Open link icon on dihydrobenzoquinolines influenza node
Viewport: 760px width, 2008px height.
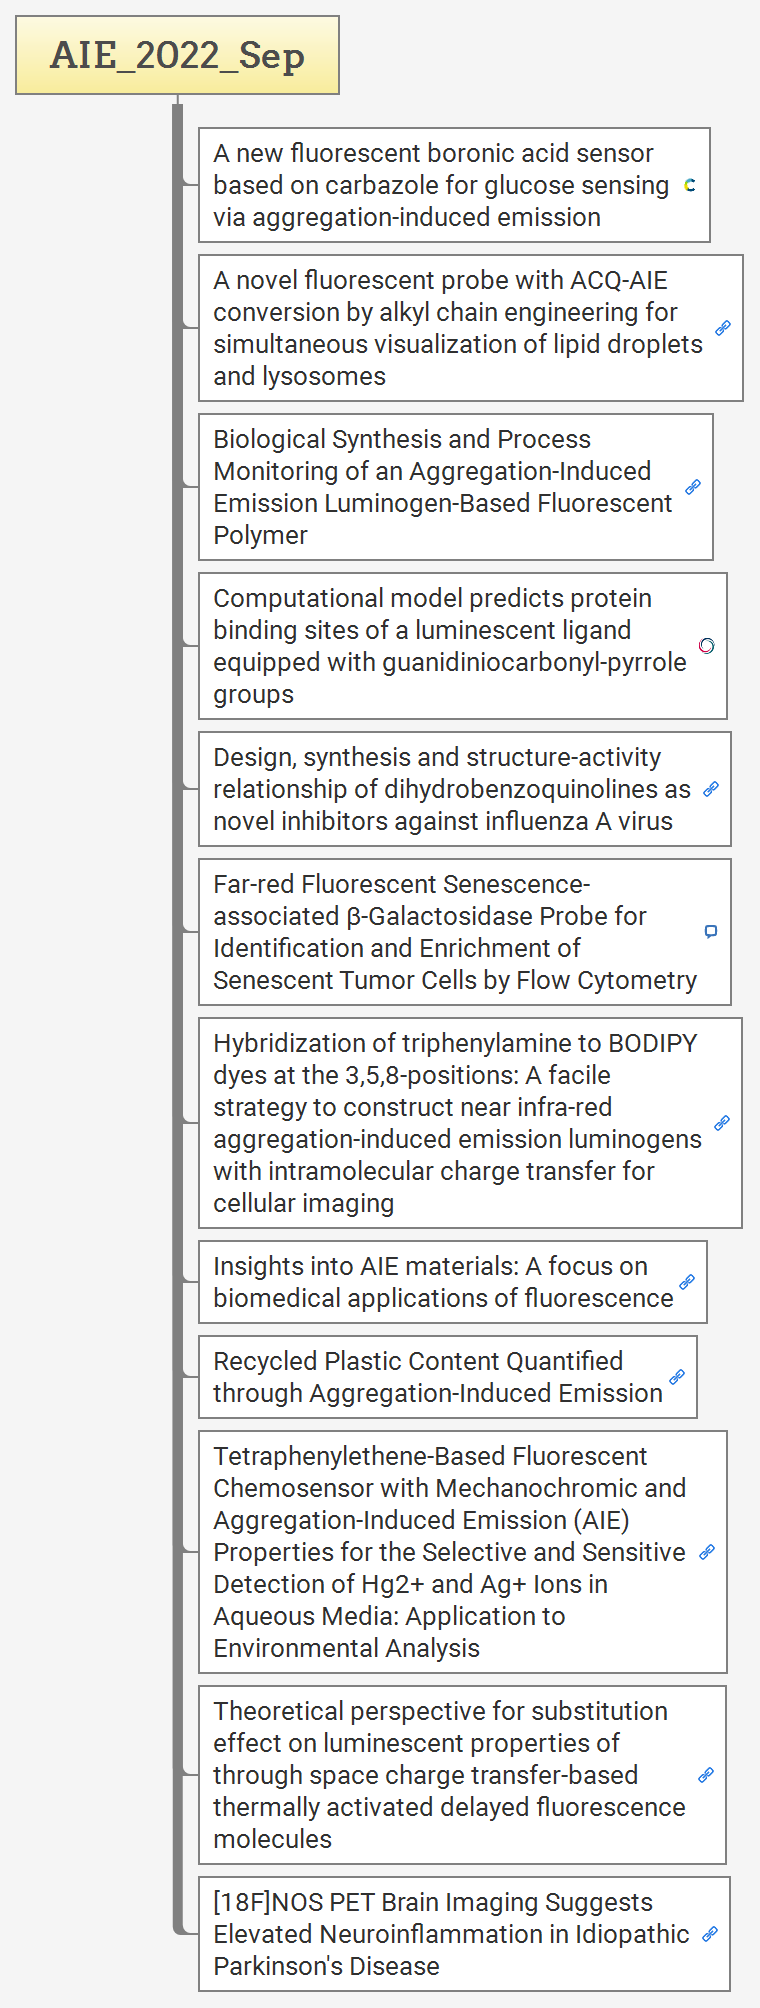710,789
